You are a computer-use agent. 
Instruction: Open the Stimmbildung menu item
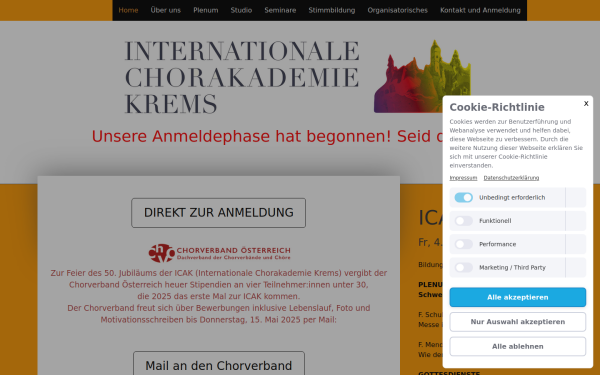tap(332, 10)
